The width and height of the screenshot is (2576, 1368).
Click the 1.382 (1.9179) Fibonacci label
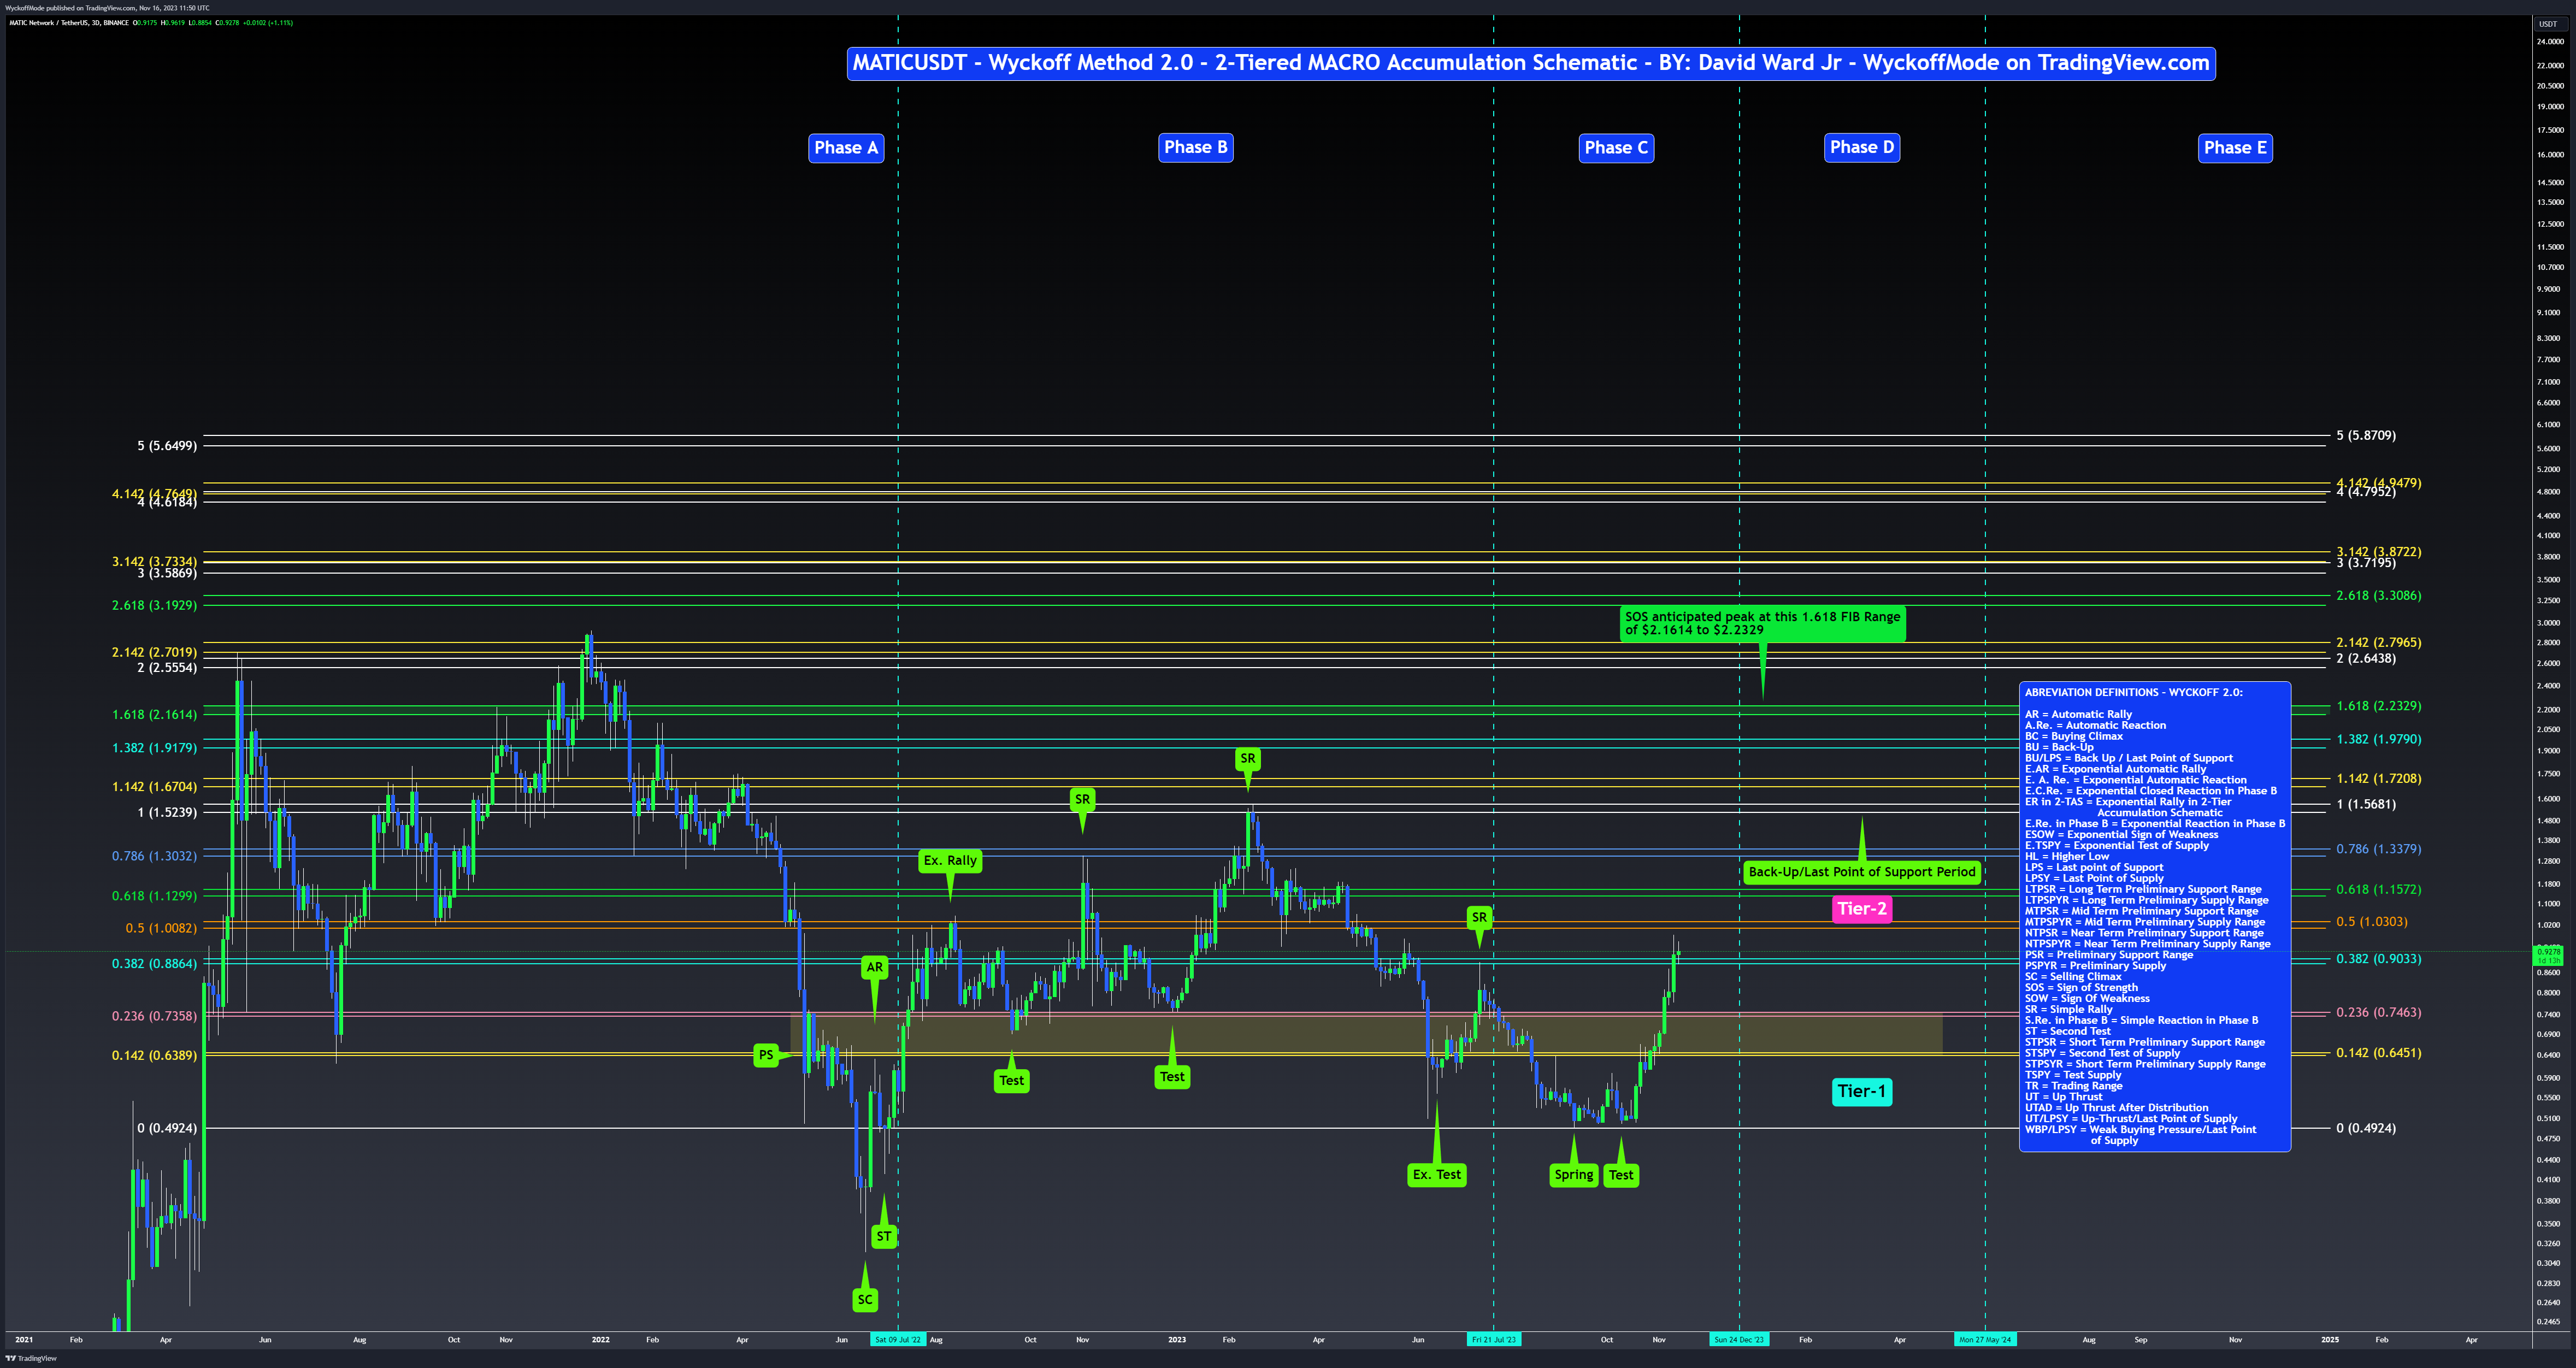155,747
